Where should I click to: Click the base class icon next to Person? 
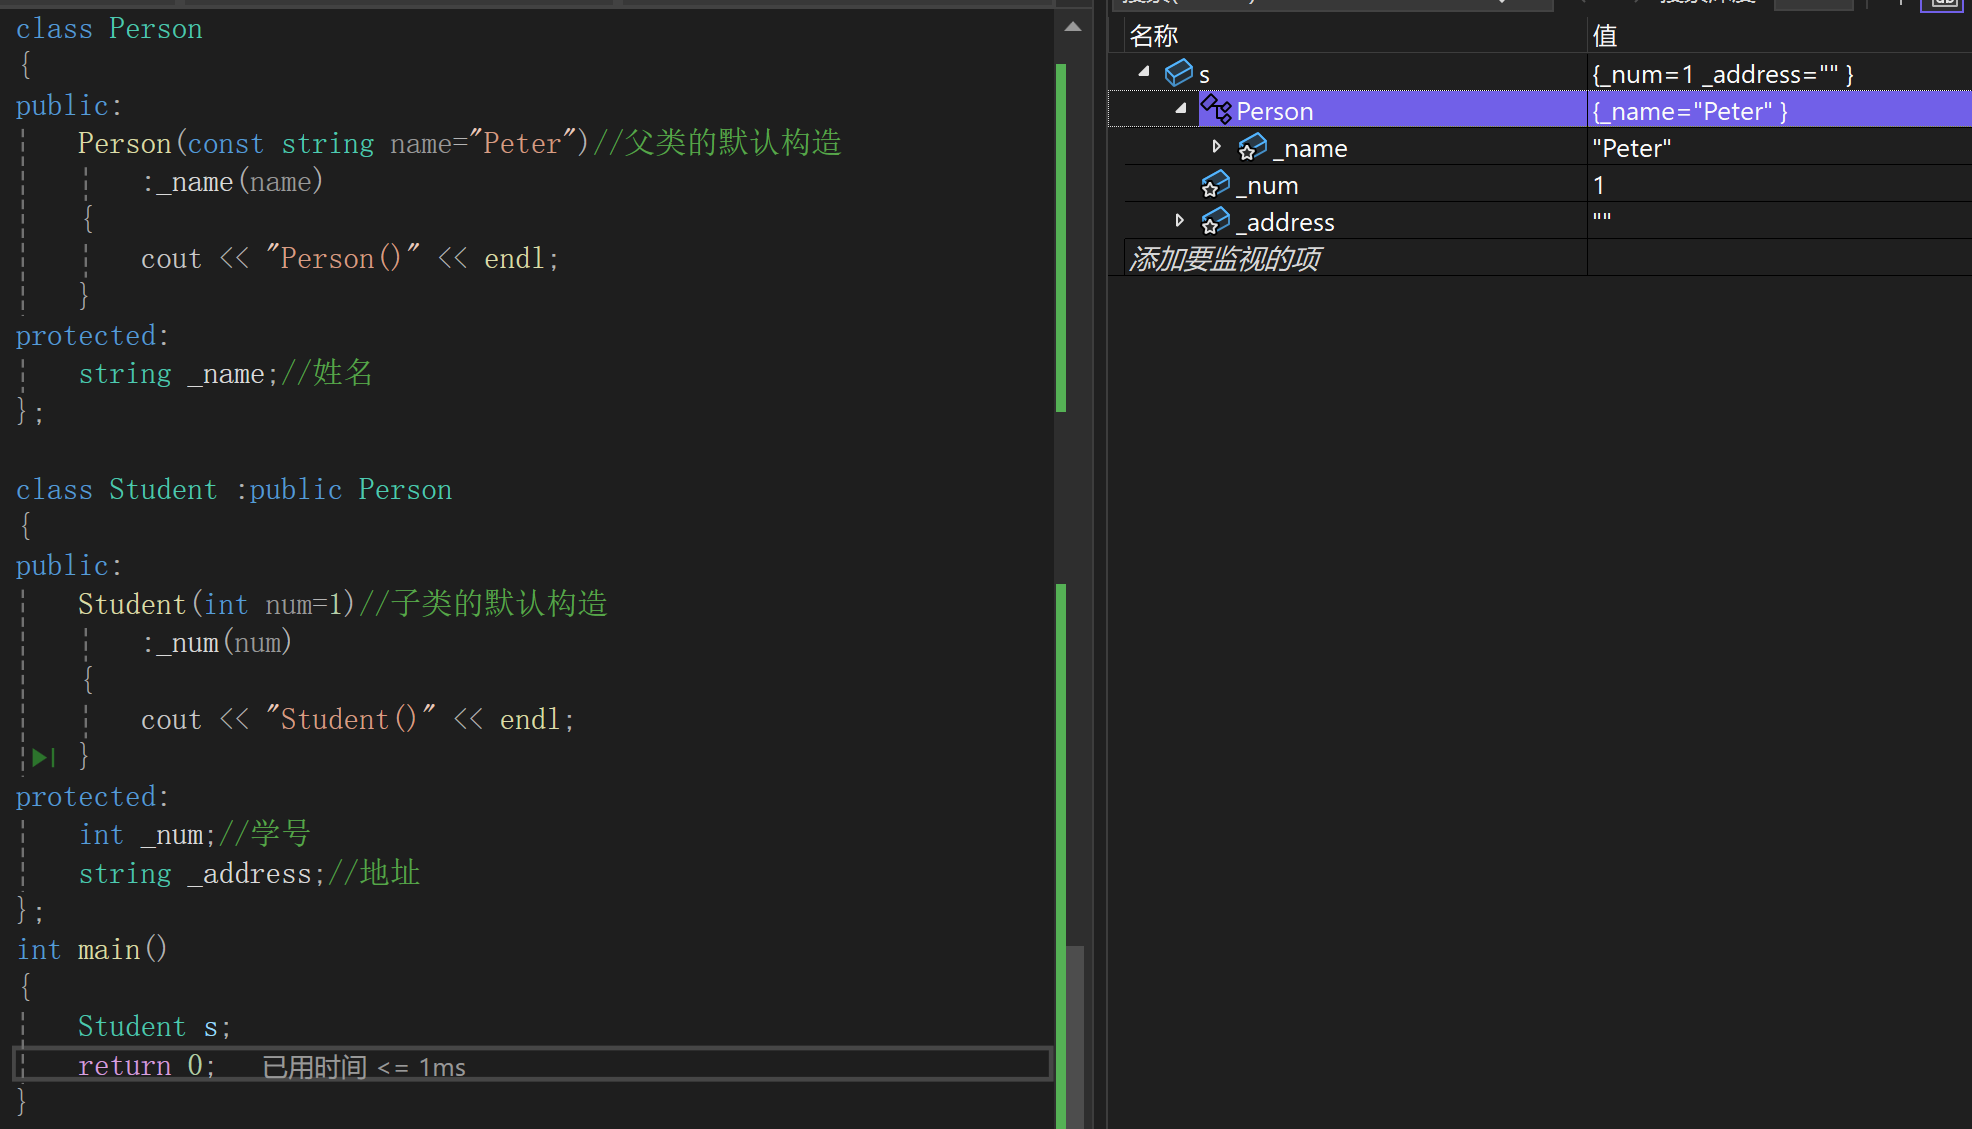coord(1216,109)
